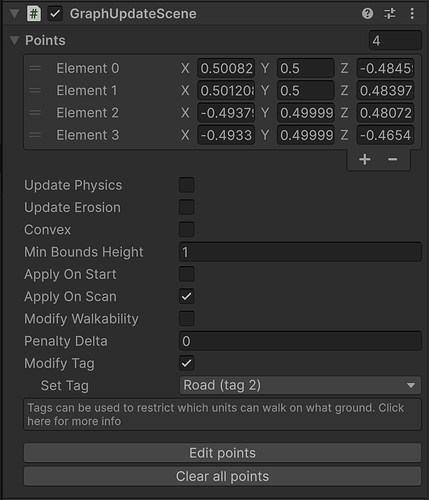
Task: Click the GraphUpdateScene script icon
Action: click(34, 14)
